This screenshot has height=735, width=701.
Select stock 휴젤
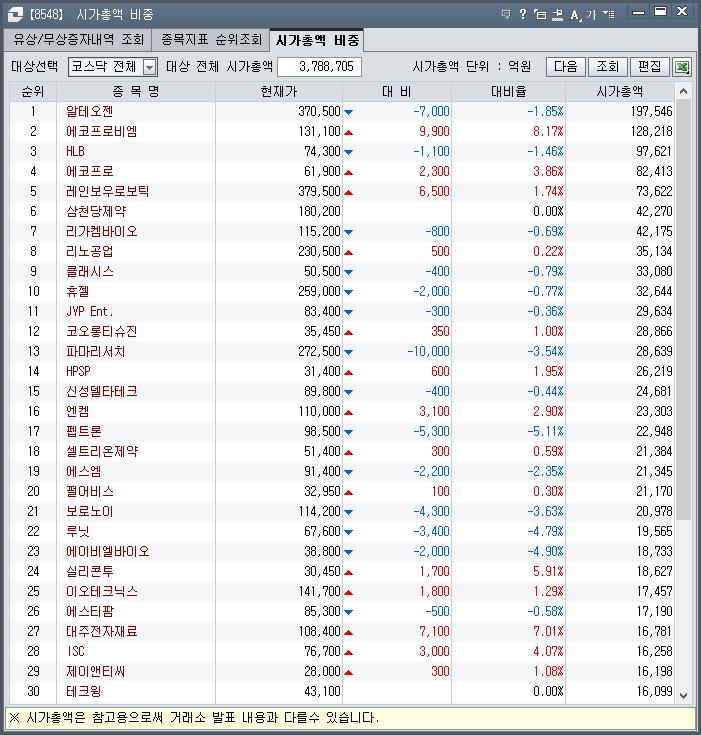[x=77, y=292]
